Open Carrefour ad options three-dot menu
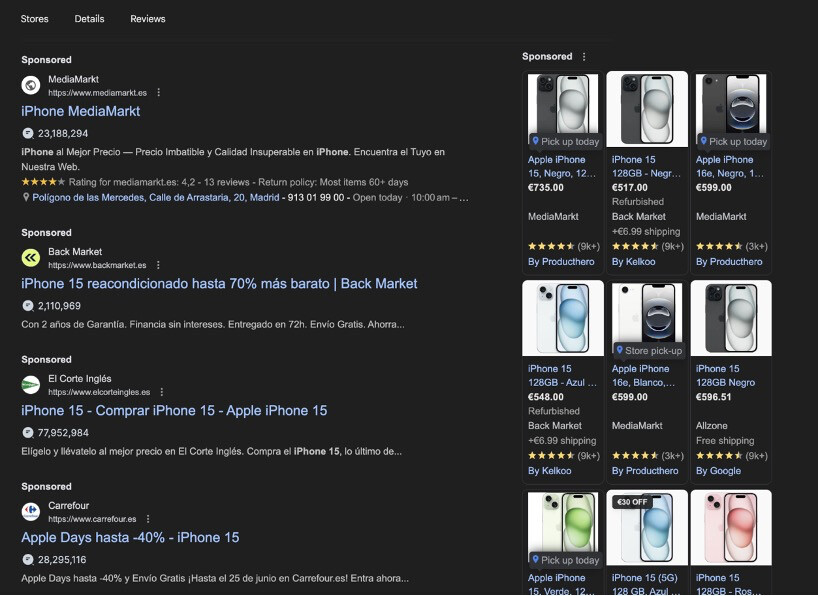The image size is (818, 596). point(148,519)
